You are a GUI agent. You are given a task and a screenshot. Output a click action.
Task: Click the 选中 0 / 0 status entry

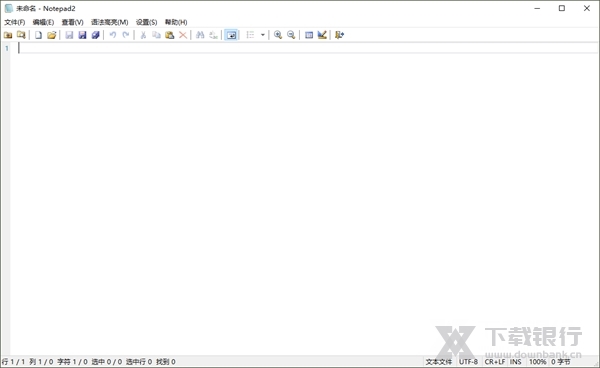(107, 362)
